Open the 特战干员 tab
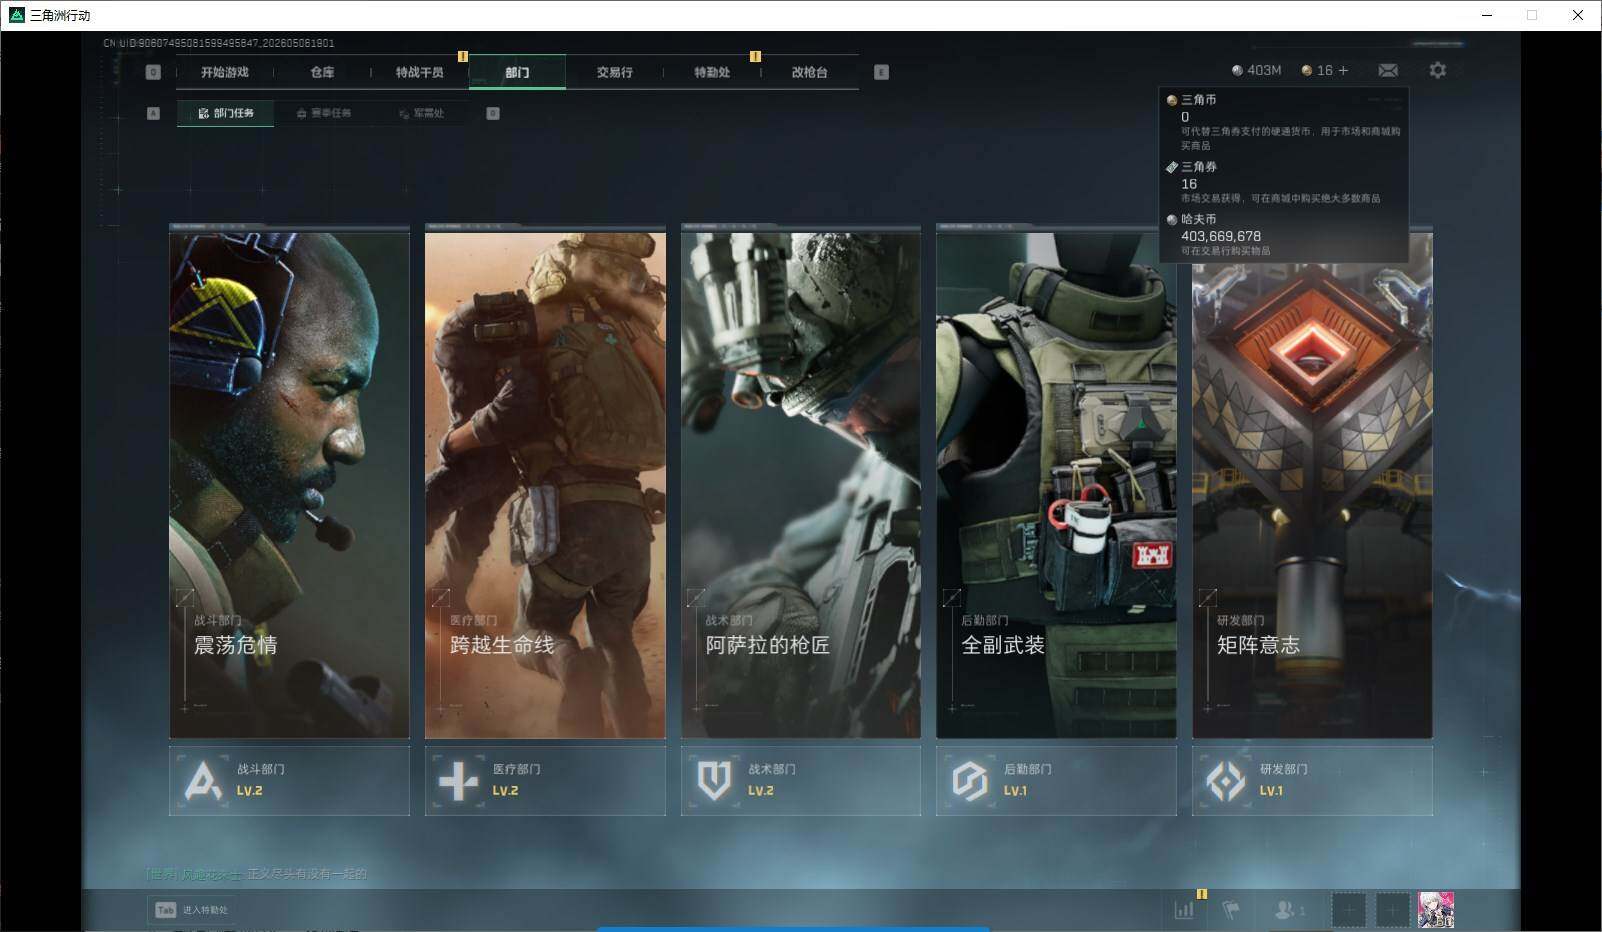Viewport: 1602px width, 932px height. 419,72
